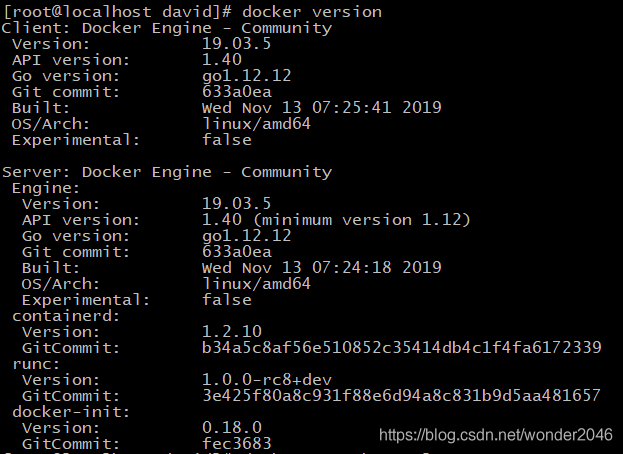Click the server Experimental false value

pyautogui.click(x=227, y=299)
